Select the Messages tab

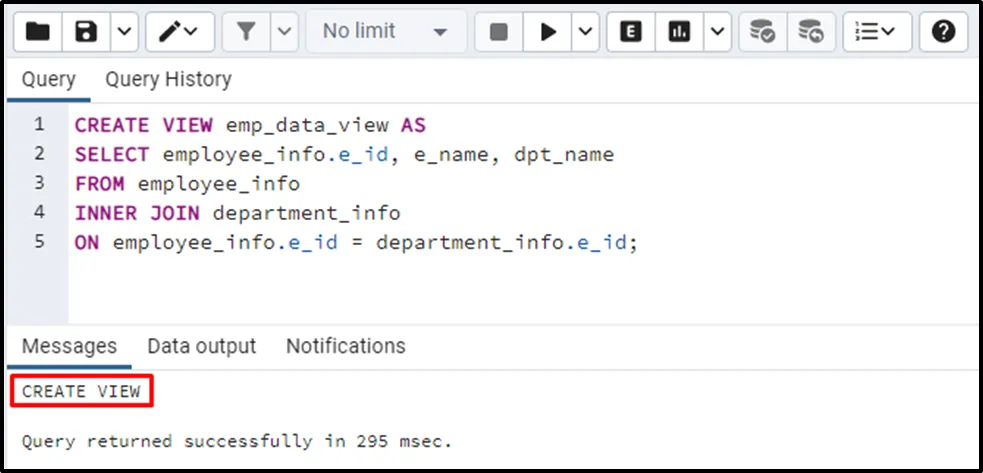[69, 346]
